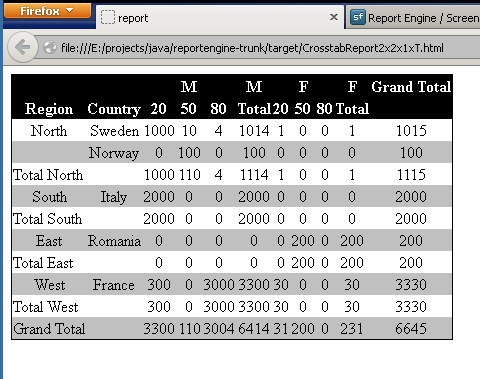This screenshot has height=379, width=481.
Task: Select the France country cell
Action: pos(114,285)
